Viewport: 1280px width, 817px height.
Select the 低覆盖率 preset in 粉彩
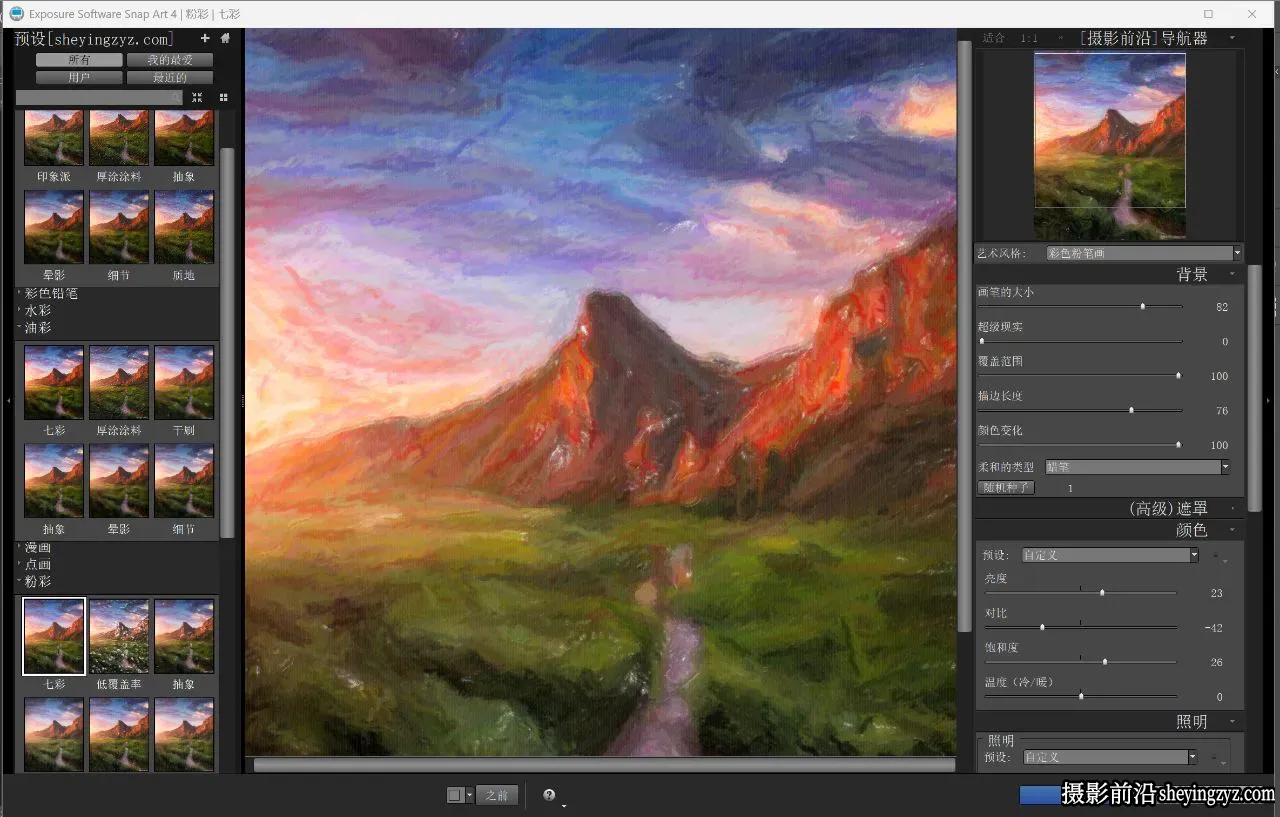coord(119,637)
